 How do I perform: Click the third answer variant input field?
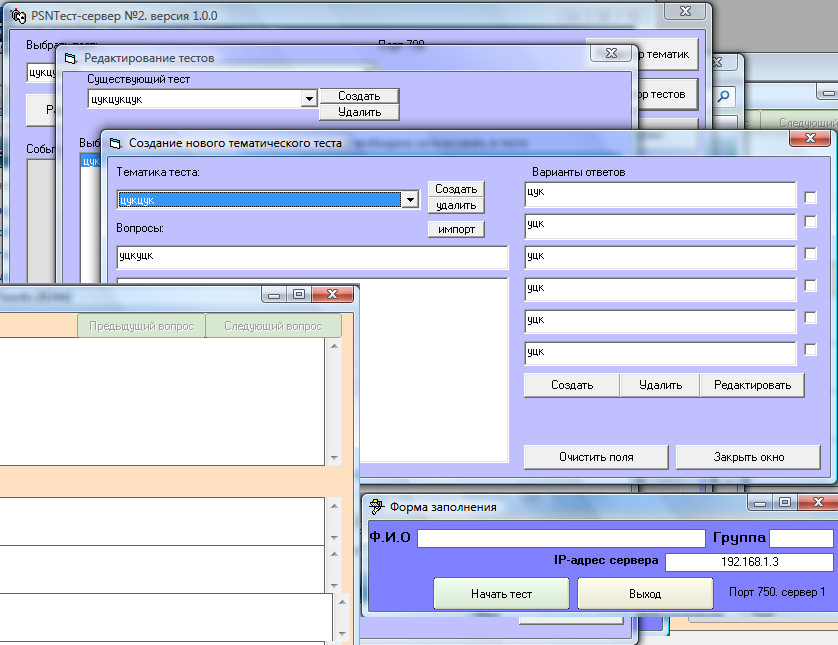point(660,258)
